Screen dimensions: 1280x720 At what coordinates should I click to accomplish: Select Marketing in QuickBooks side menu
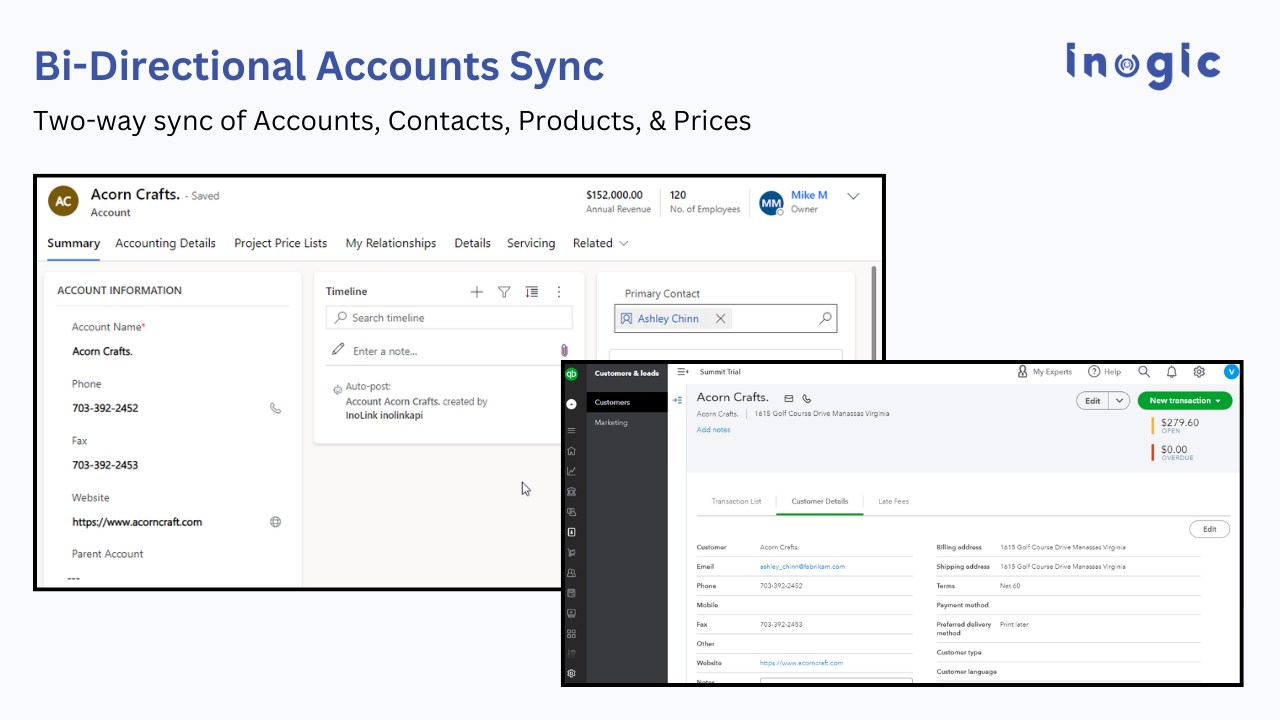tap(611, 423)
